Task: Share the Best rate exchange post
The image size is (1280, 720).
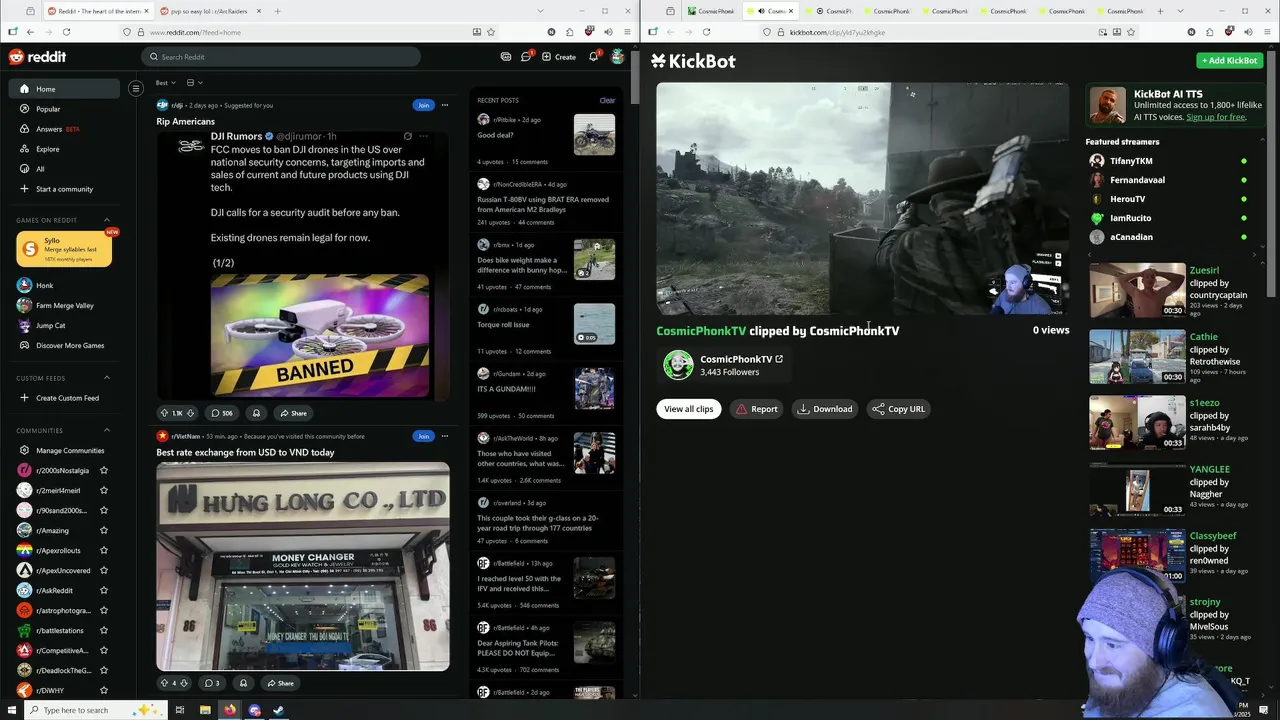Action: click(280, 683)
